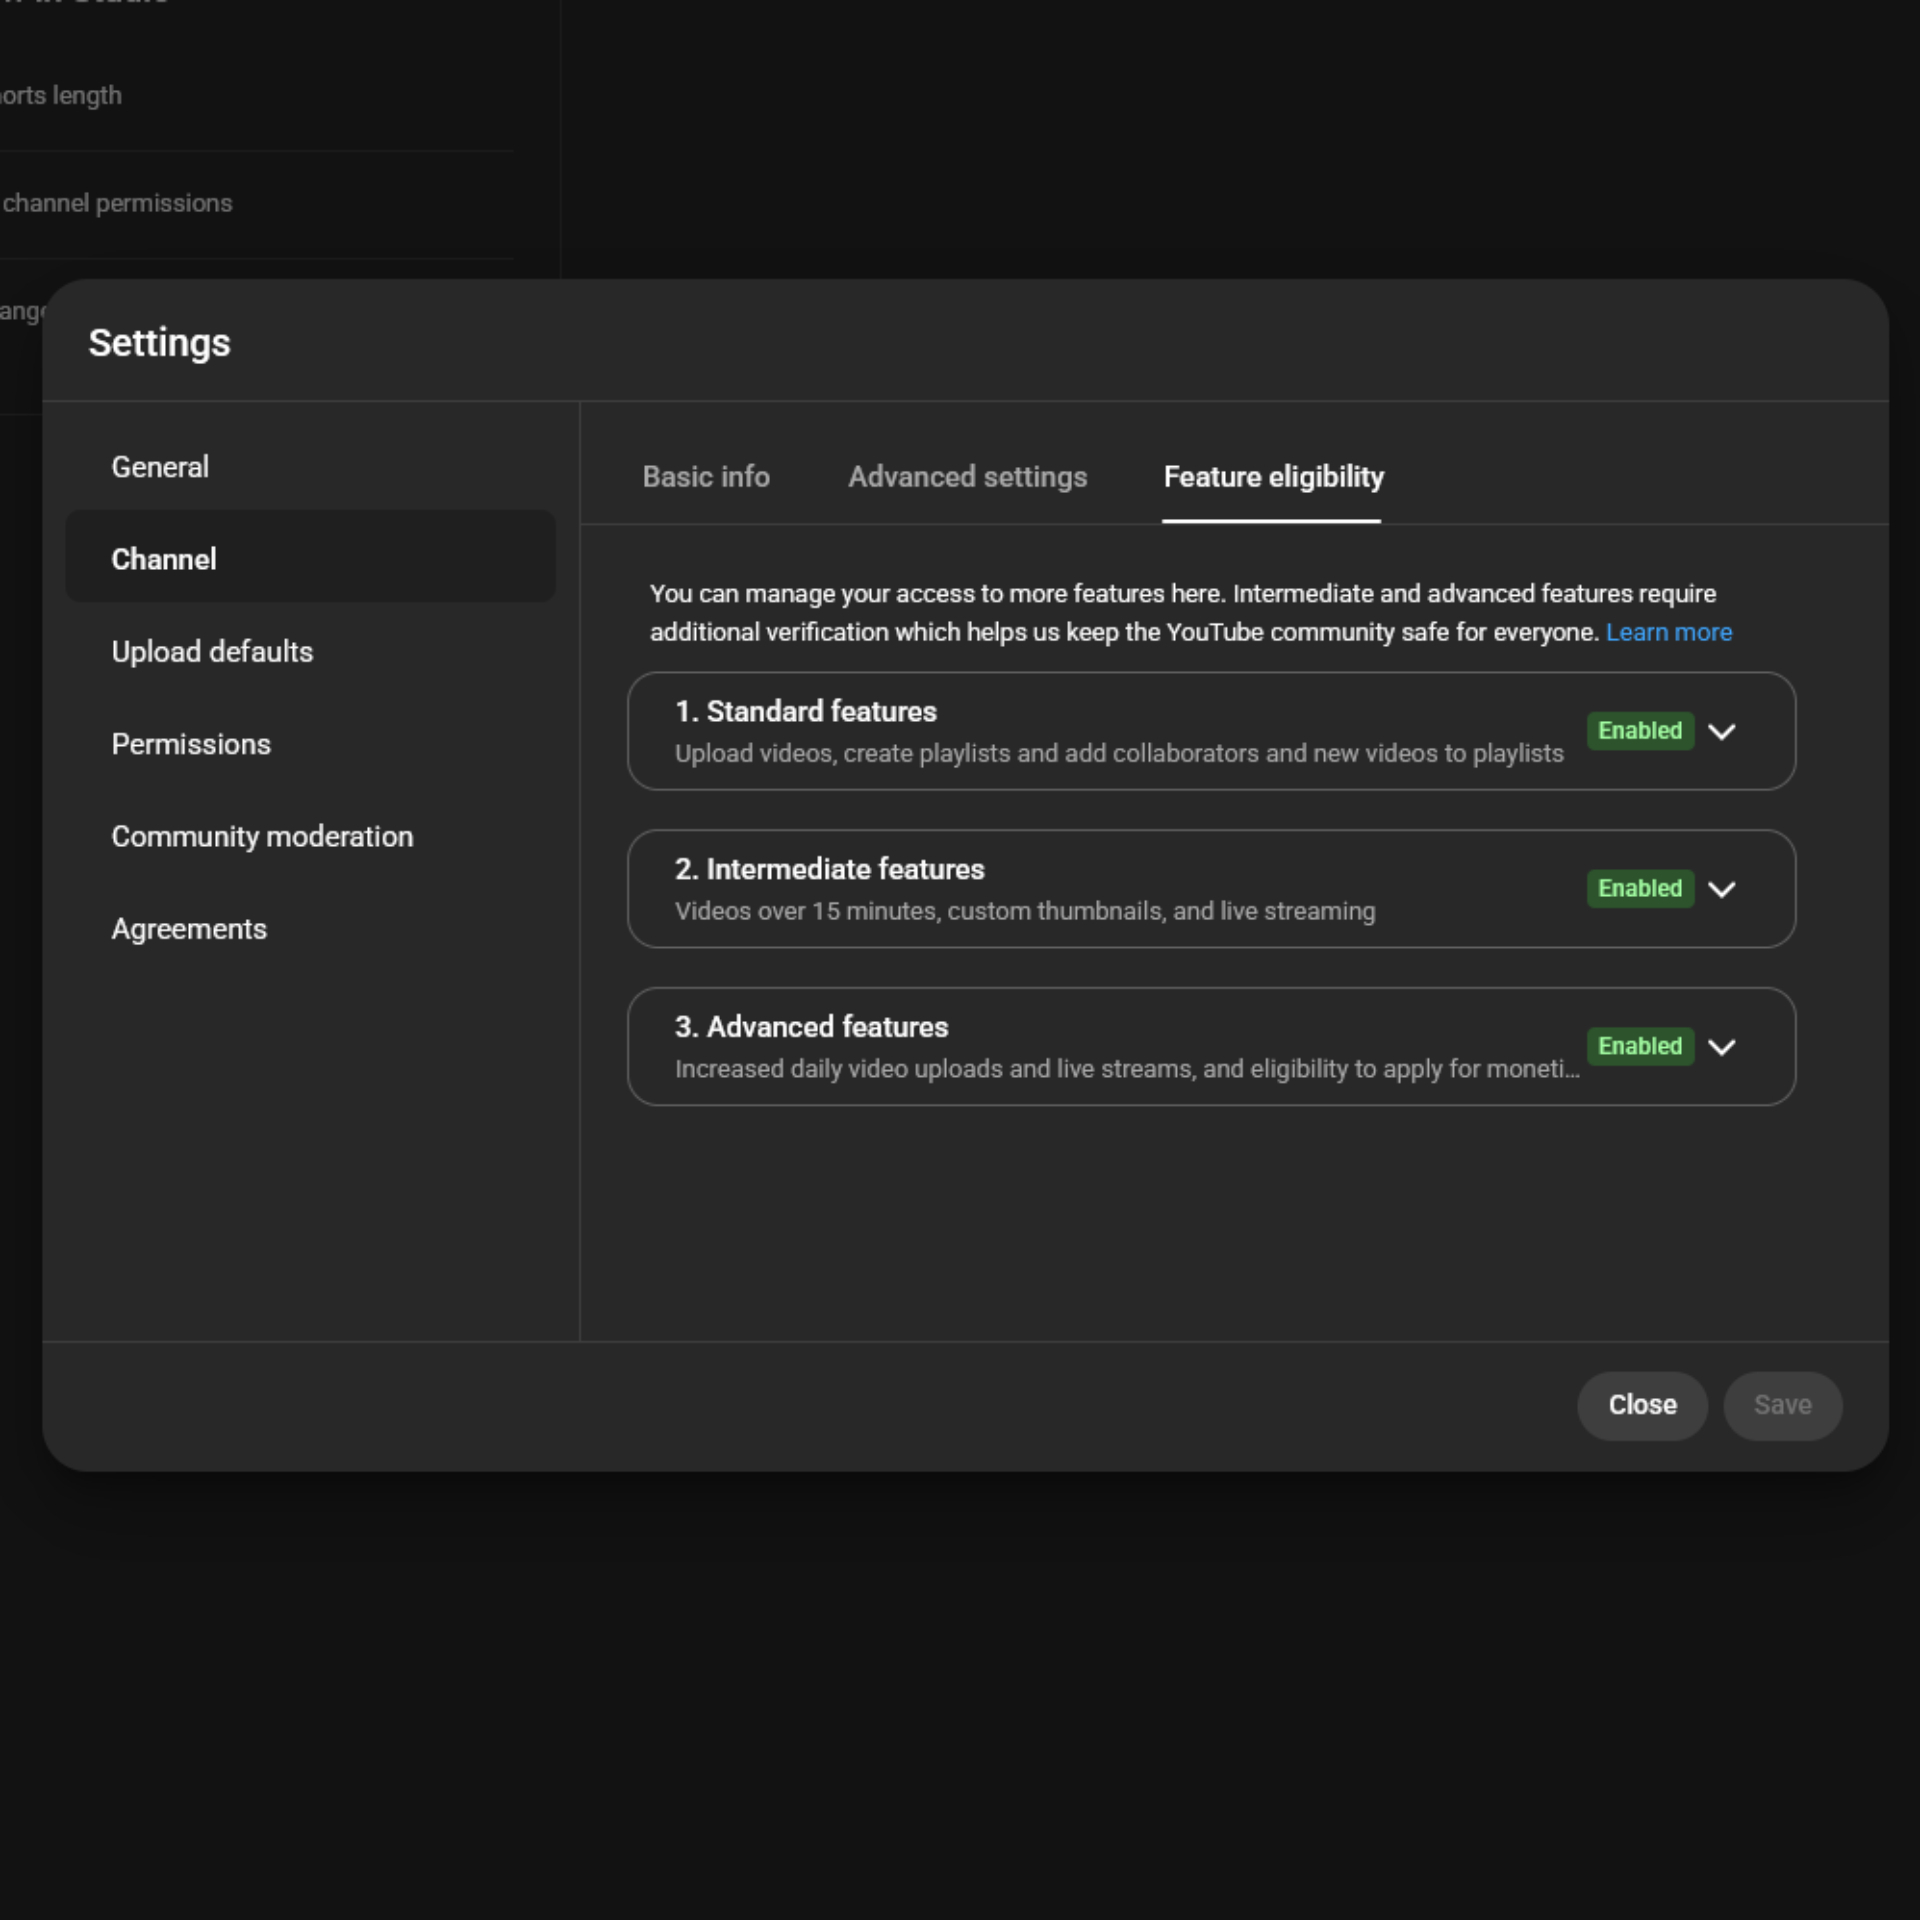
Task: Click Enabled badge on Standard features
Action: tap(1639, 731)
